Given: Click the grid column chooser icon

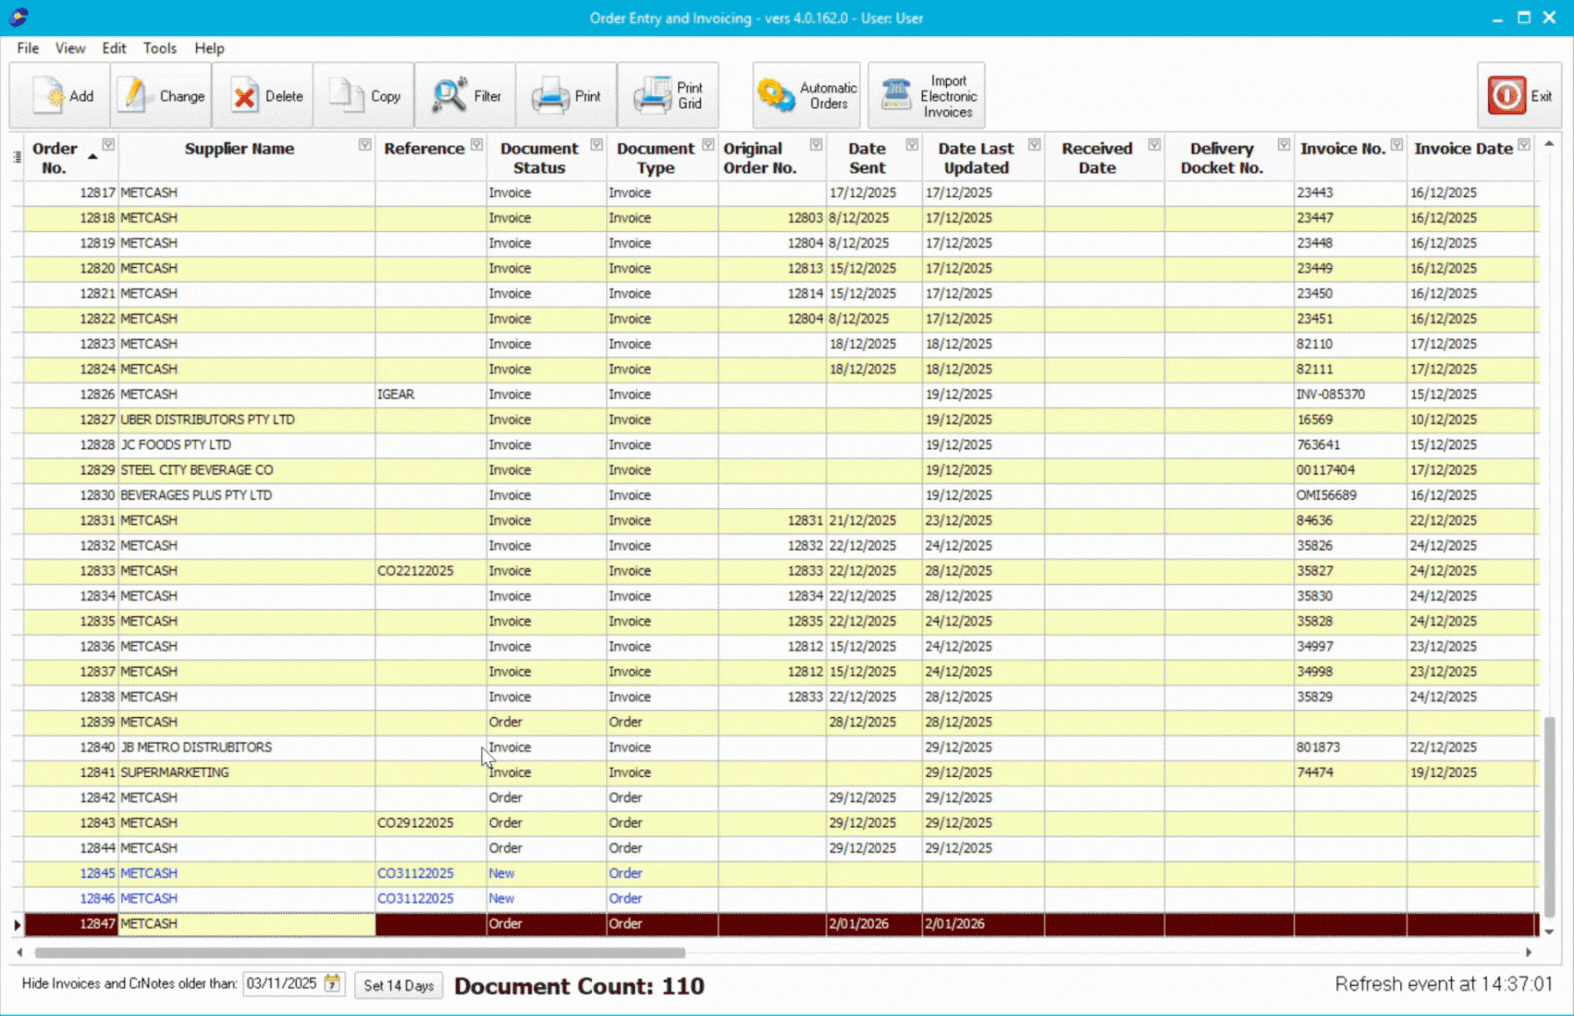Looking at the screenshot, I should tap(17, 157).
